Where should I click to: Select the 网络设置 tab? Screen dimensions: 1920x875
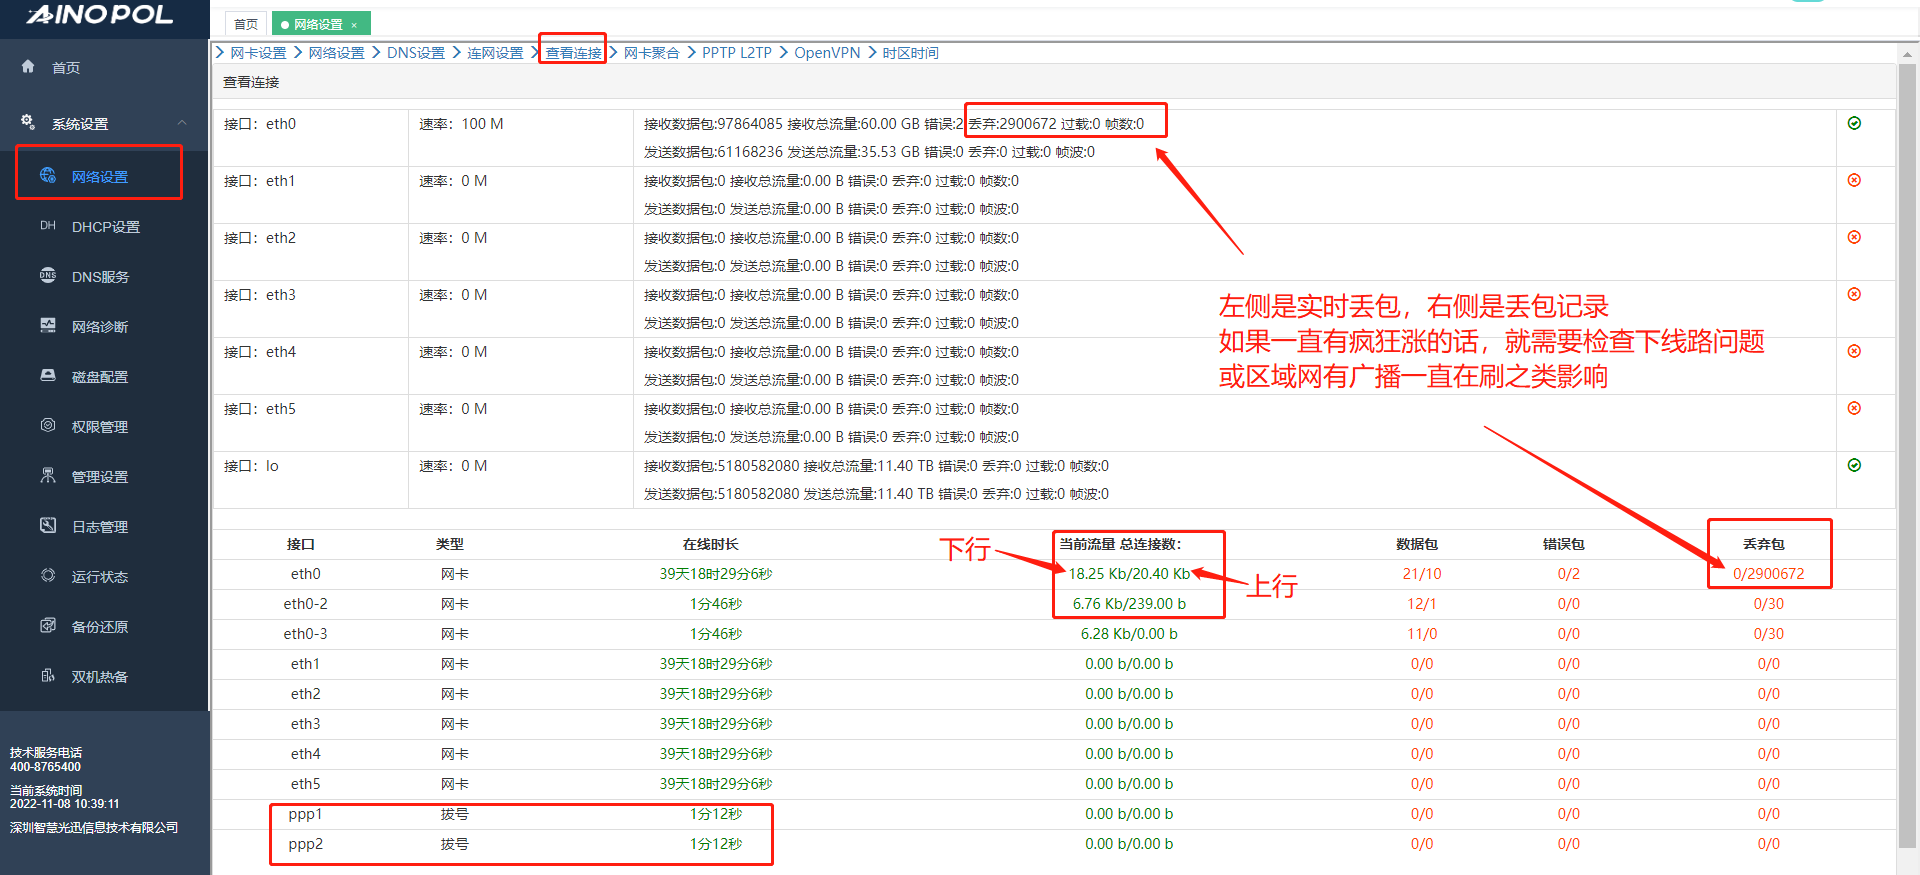(318, 24)
